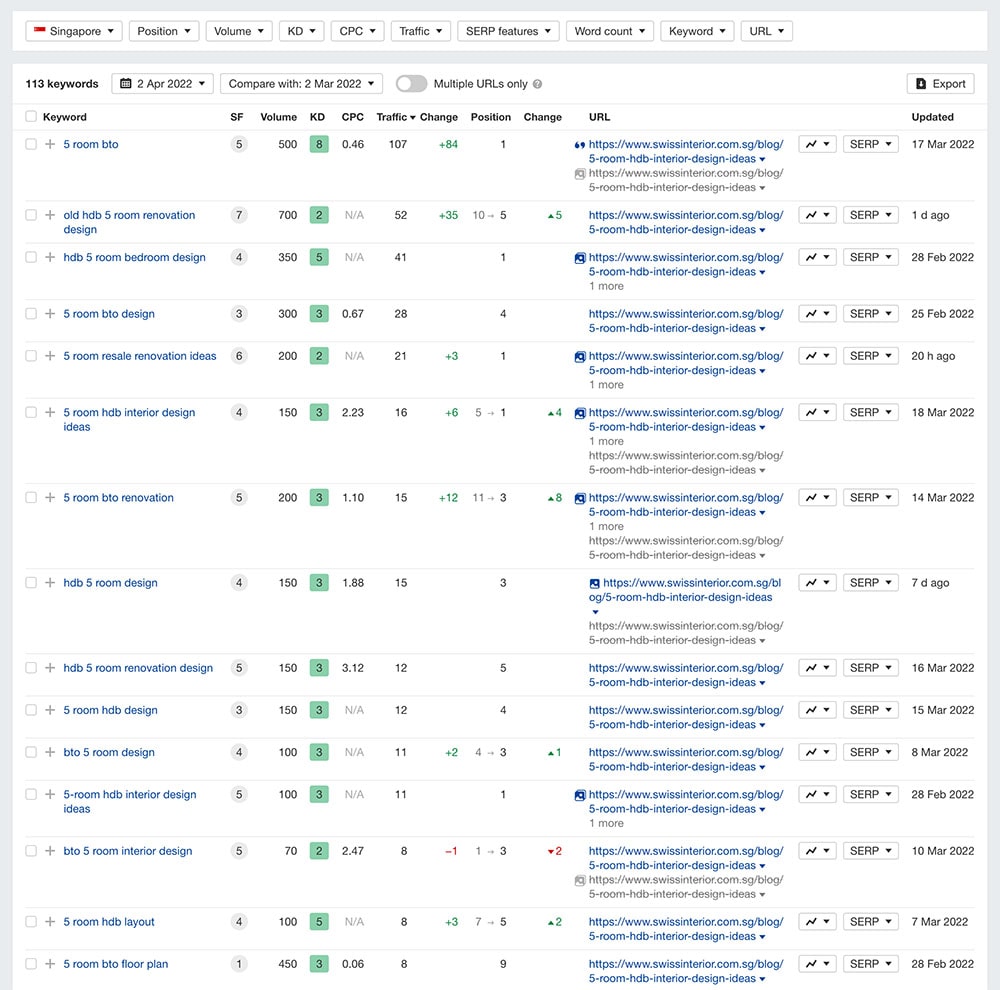Image resolution: width=1000 pixels, height=990 pixels.
Task: Click the image icon on '5 room resale renovation ideas' URL
Action: pos(579,356)
